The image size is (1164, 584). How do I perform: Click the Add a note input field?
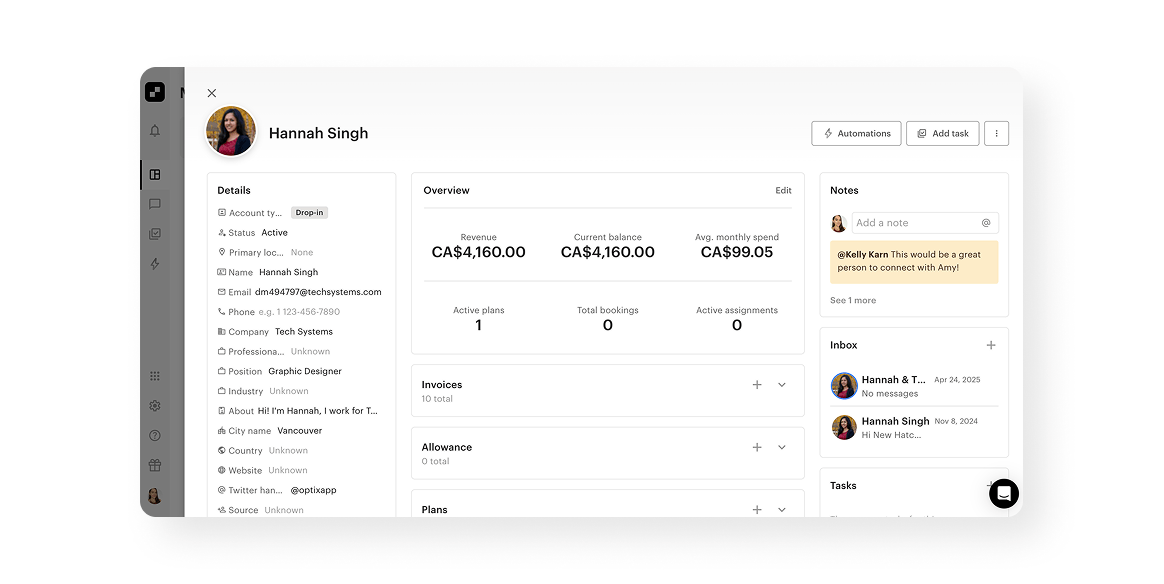[x=914, y=223]
